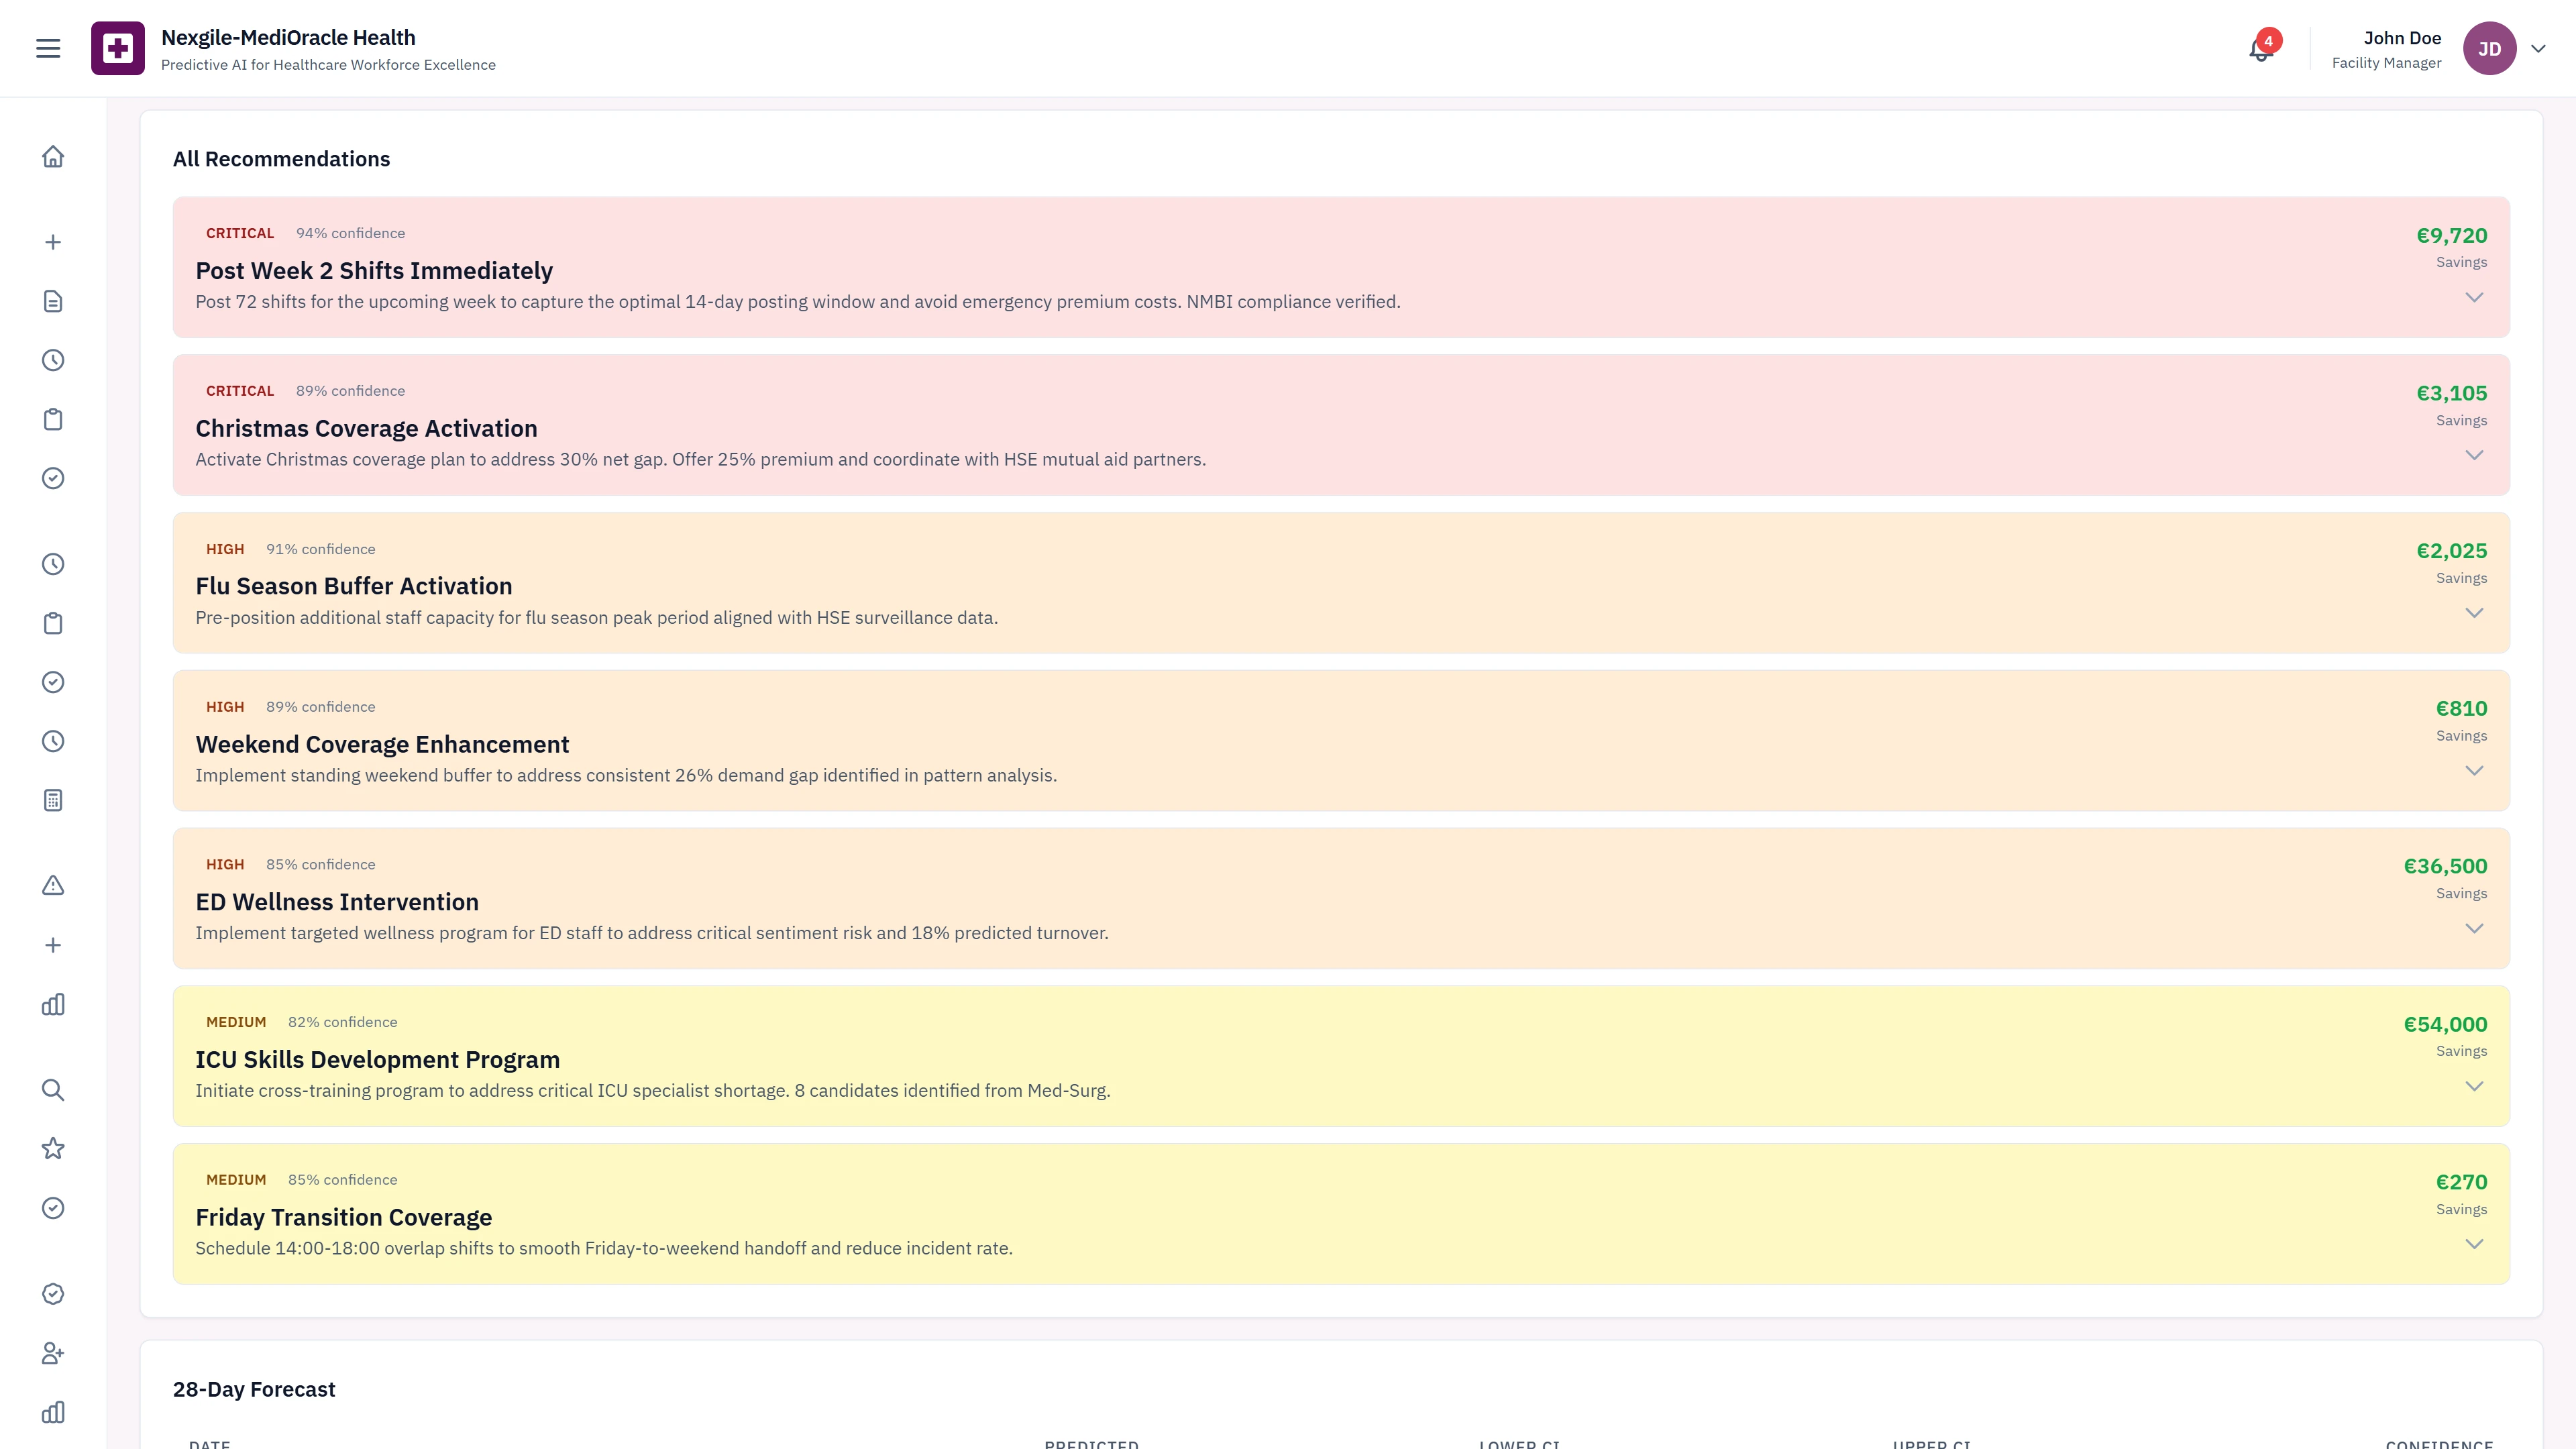
Task: Click the JD avatar circle
Action: [x=2489, y=48]
